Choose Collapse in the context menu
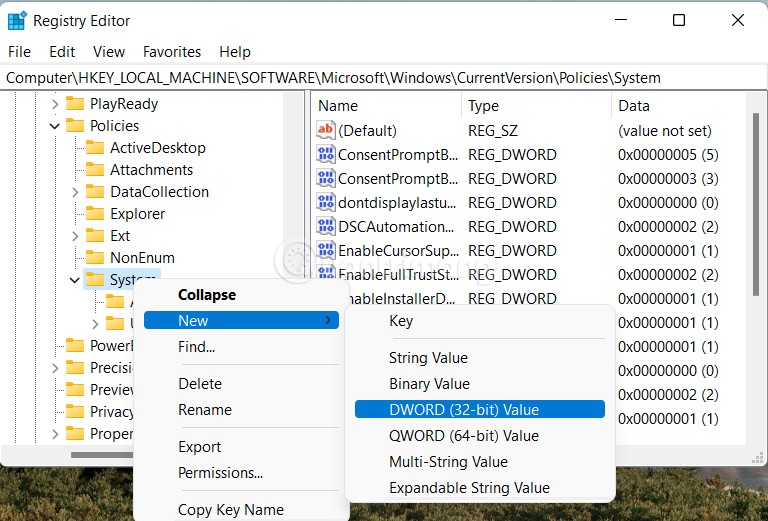 pos(207,295)
